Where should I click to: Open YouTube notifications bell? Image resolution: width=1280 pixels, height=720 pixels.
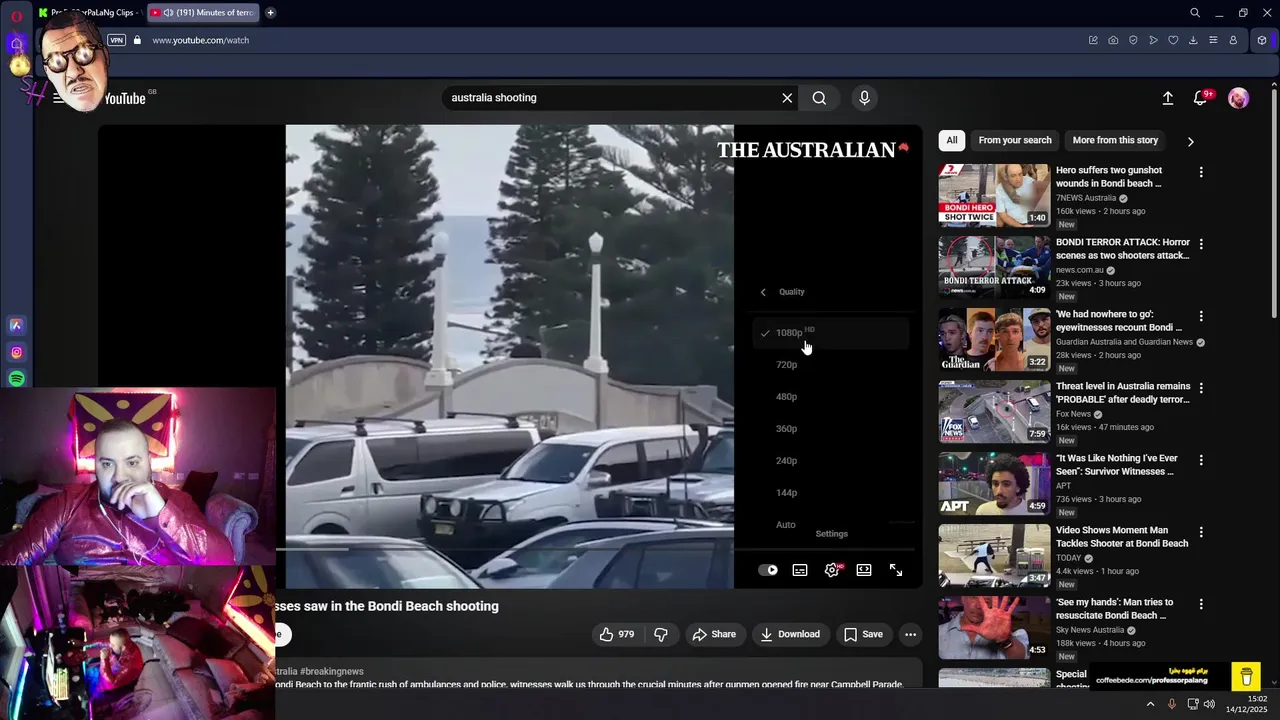pyautogui.click(x=1201, y=98)
